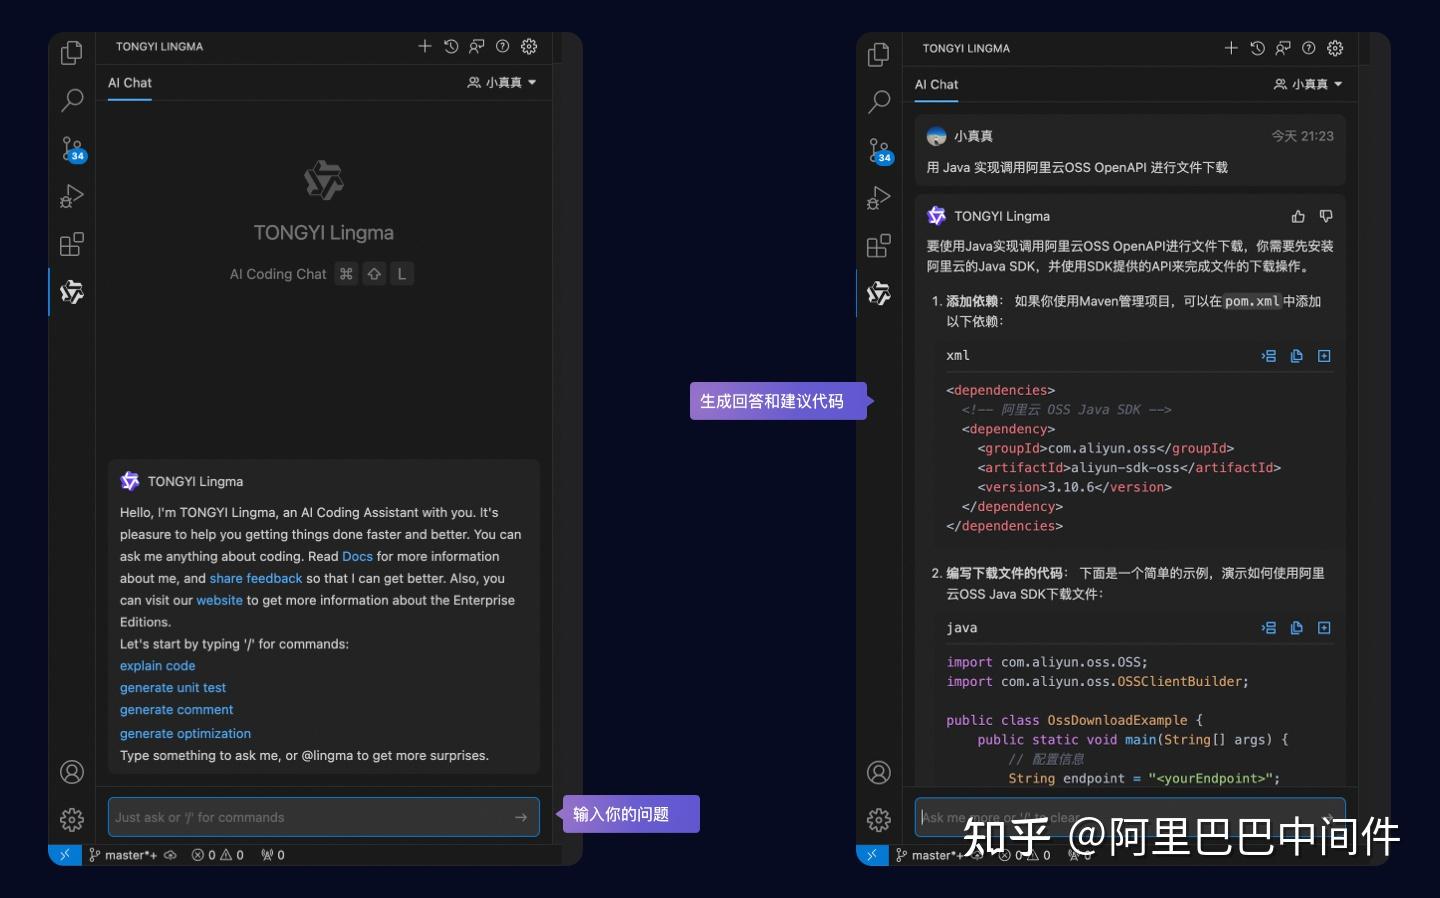Image resolution: width=1440 pixels, height=898 pixels.
Task: Click the remote indicator in left status bar
Action: pyautogui.click(x=65, y=855)
